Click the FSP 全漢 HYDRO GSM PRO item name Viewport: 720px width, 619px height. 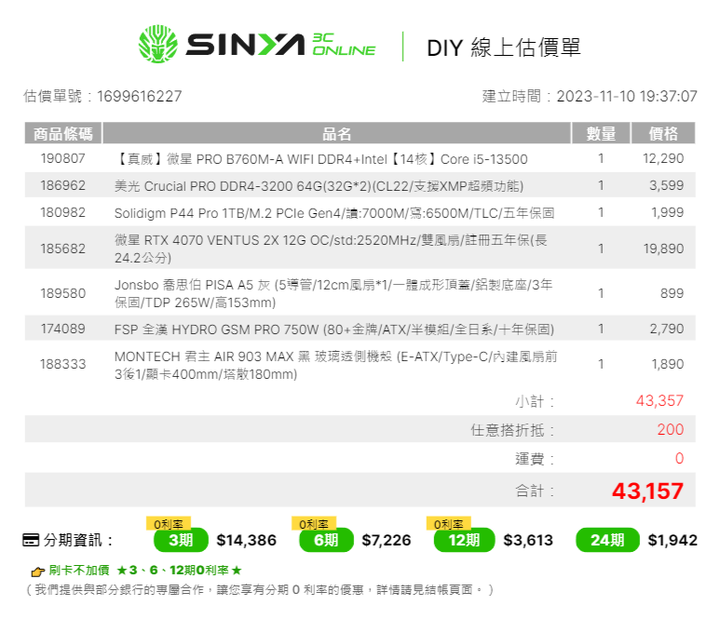(334, 329)
